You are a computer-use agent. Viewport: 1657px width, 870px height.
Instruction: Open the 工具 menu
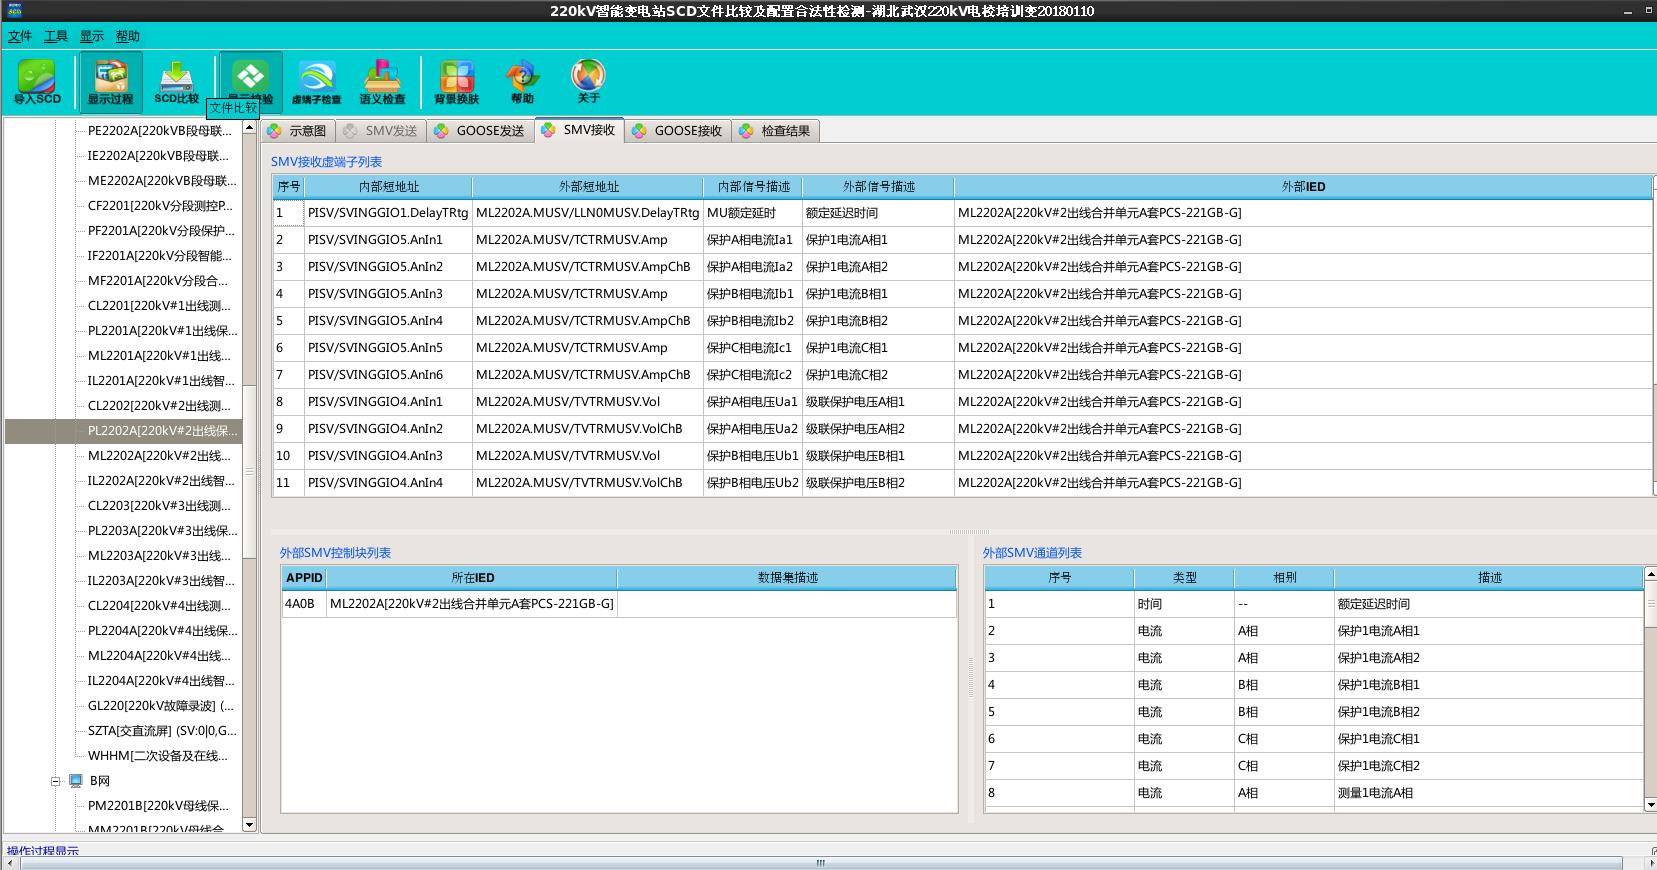pyautogui.click(x=56, y=36)
